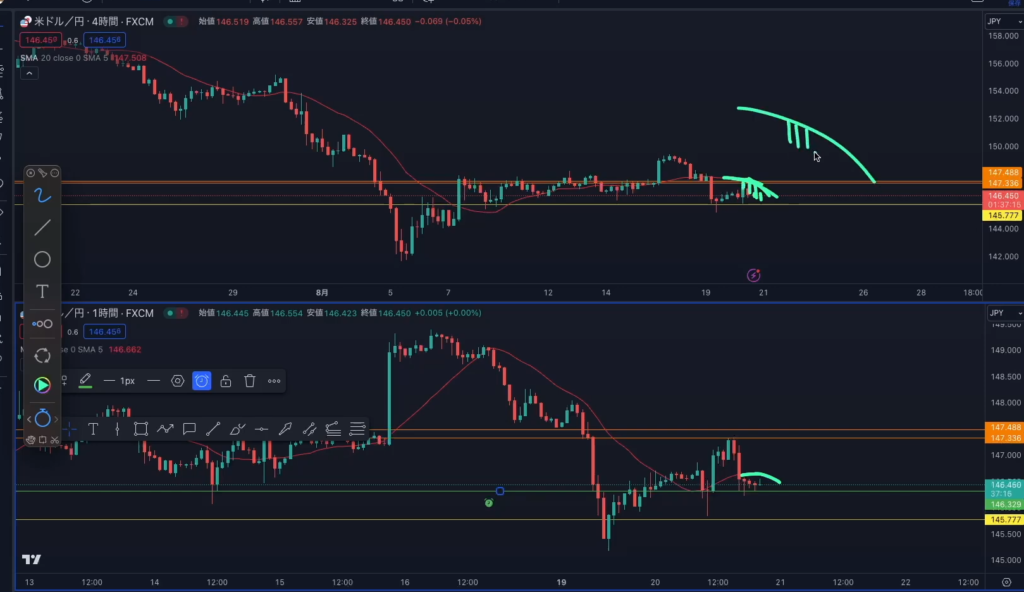This screenshot has height=592, width=1024.
Task: Select the zigzag path tool
Action: (165, 429)
